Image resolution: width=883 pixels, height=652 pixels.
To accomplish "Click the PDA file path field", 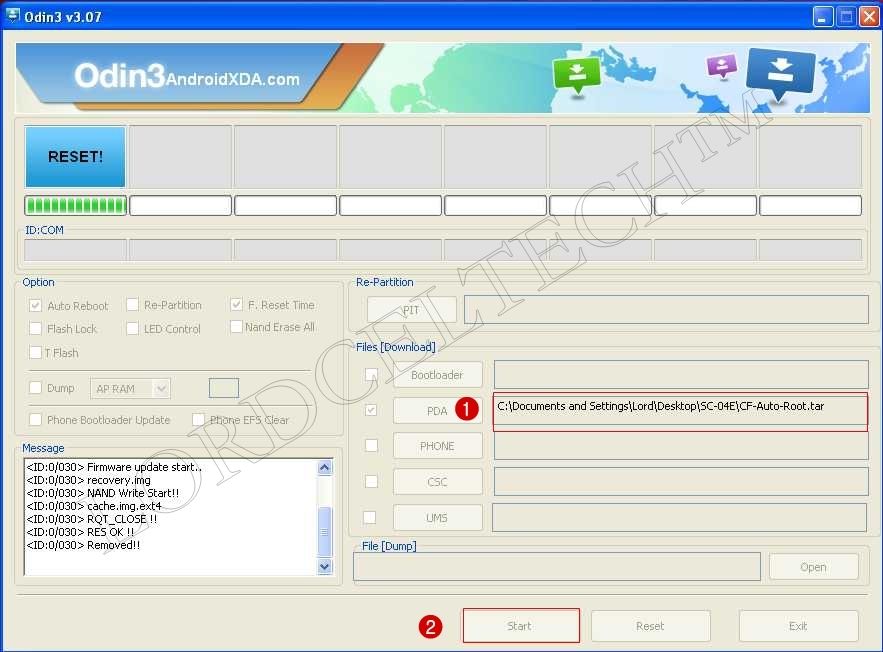I will 680,412.
